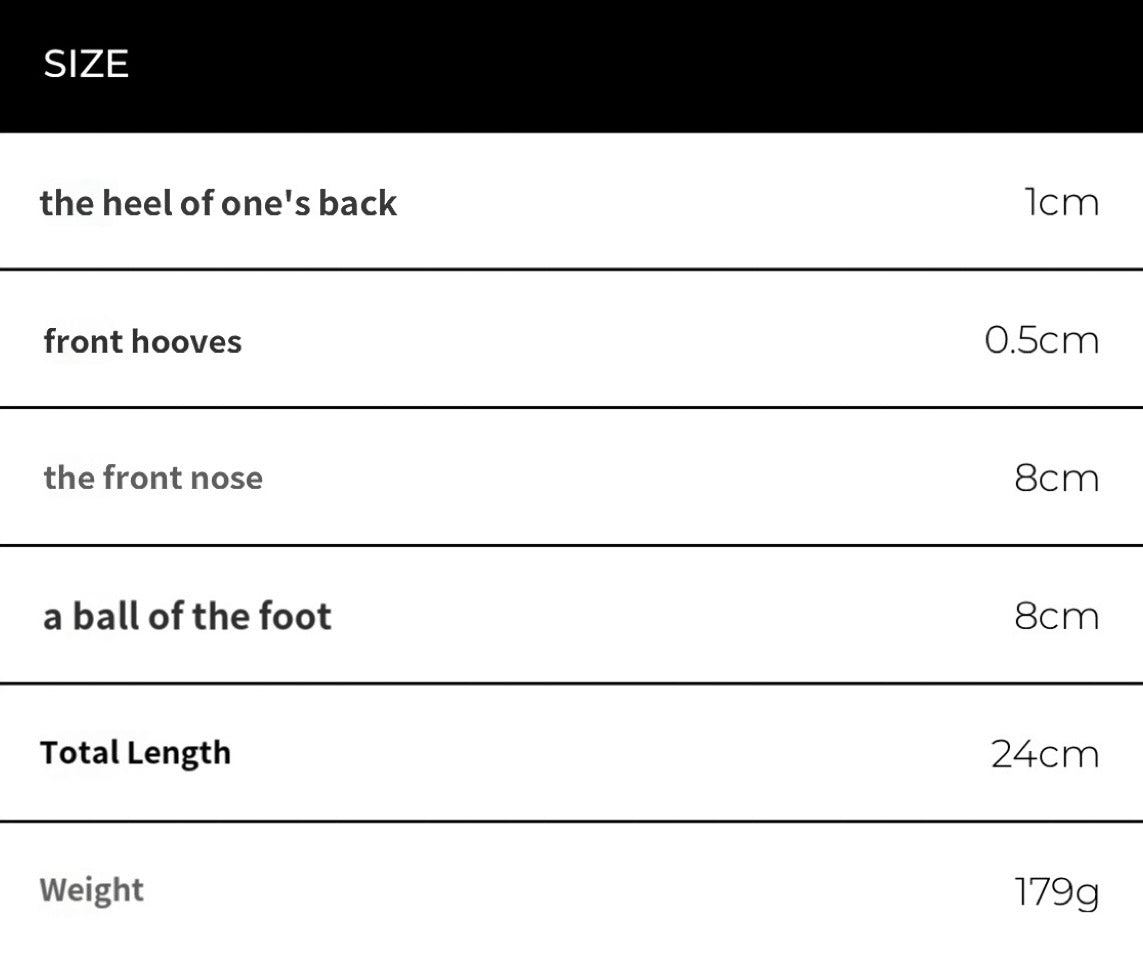Click the divider line below heel row
1143x953 pixels.
coord(572,270)
